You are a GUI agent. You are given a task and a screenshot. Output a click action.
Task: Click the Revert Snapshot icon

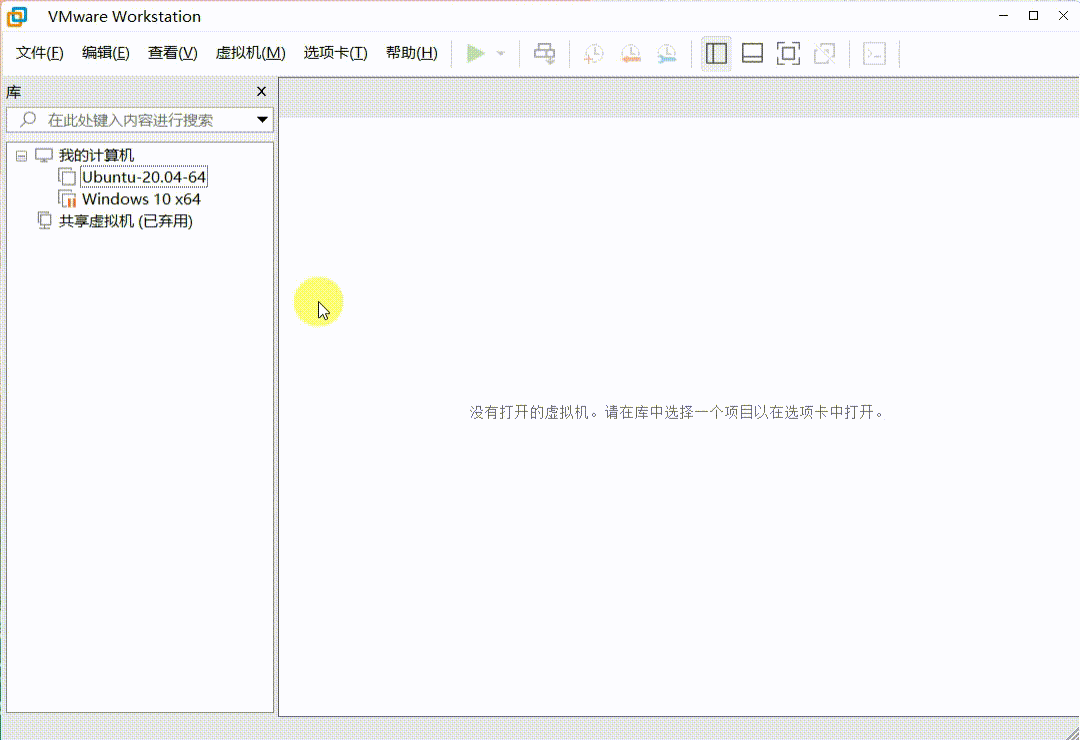click(630, 53)
